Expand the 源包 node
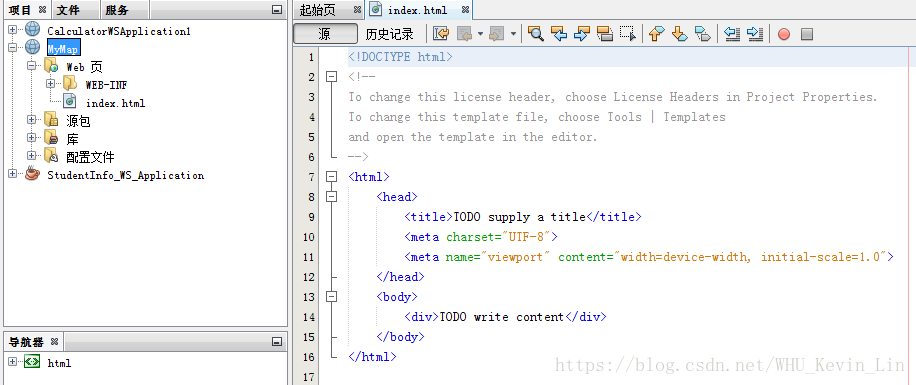 [31, 120]
